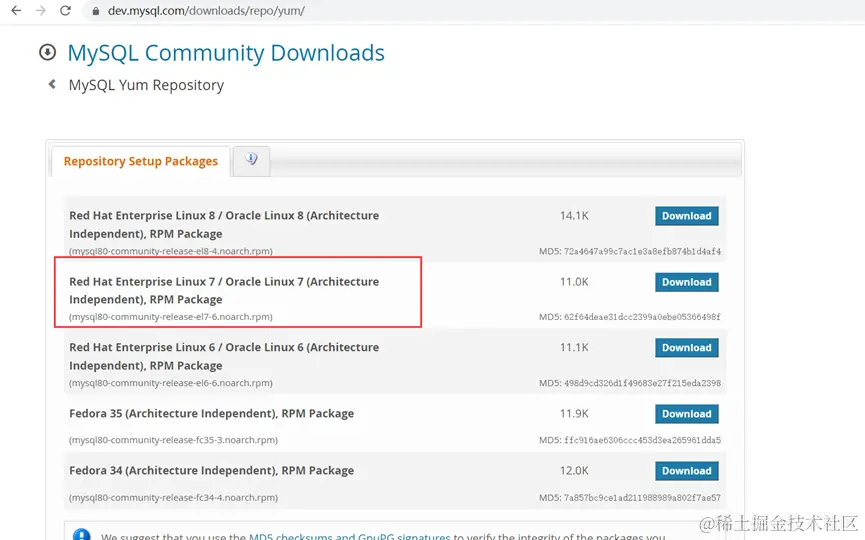Click the download circle icon beside the heading
Screen dimensions: 865x540
(47, 52)
